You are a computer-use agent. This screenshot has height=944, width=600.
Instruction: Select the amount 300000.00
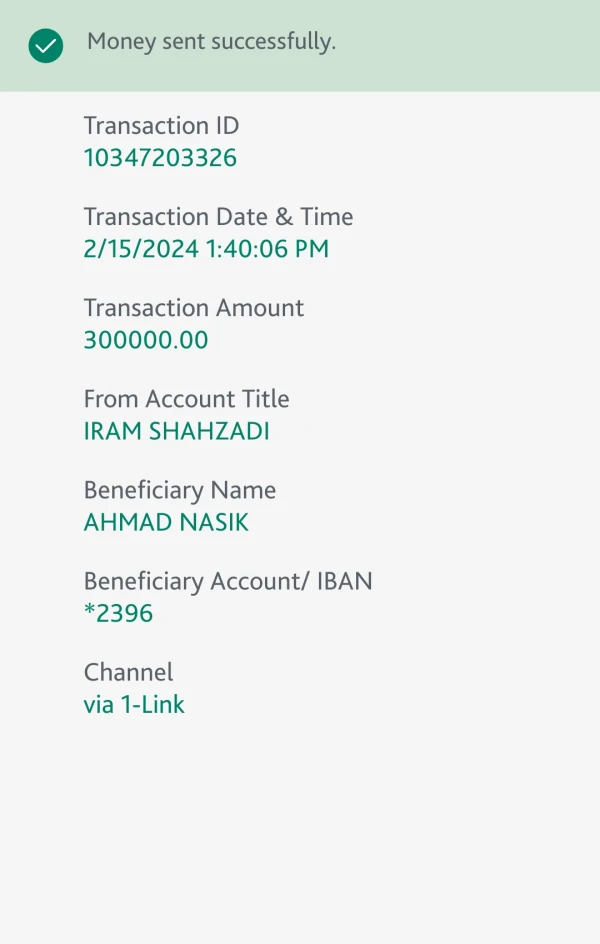pyautogui.click(x=146, y=340)
